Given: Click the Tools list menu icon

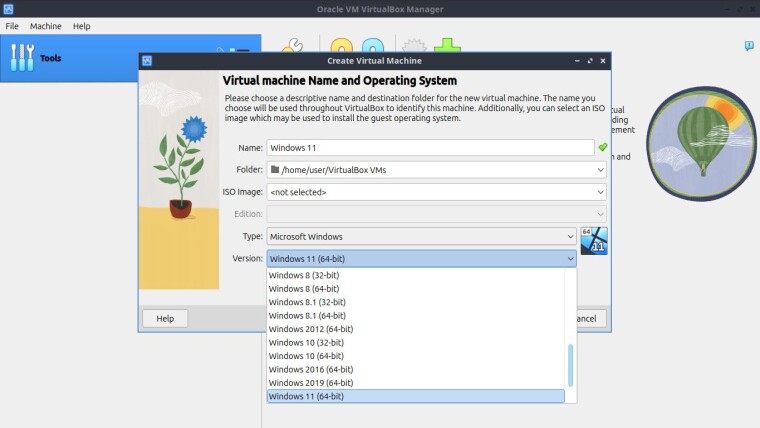Looking at the screenshot, I should [239, 50].
